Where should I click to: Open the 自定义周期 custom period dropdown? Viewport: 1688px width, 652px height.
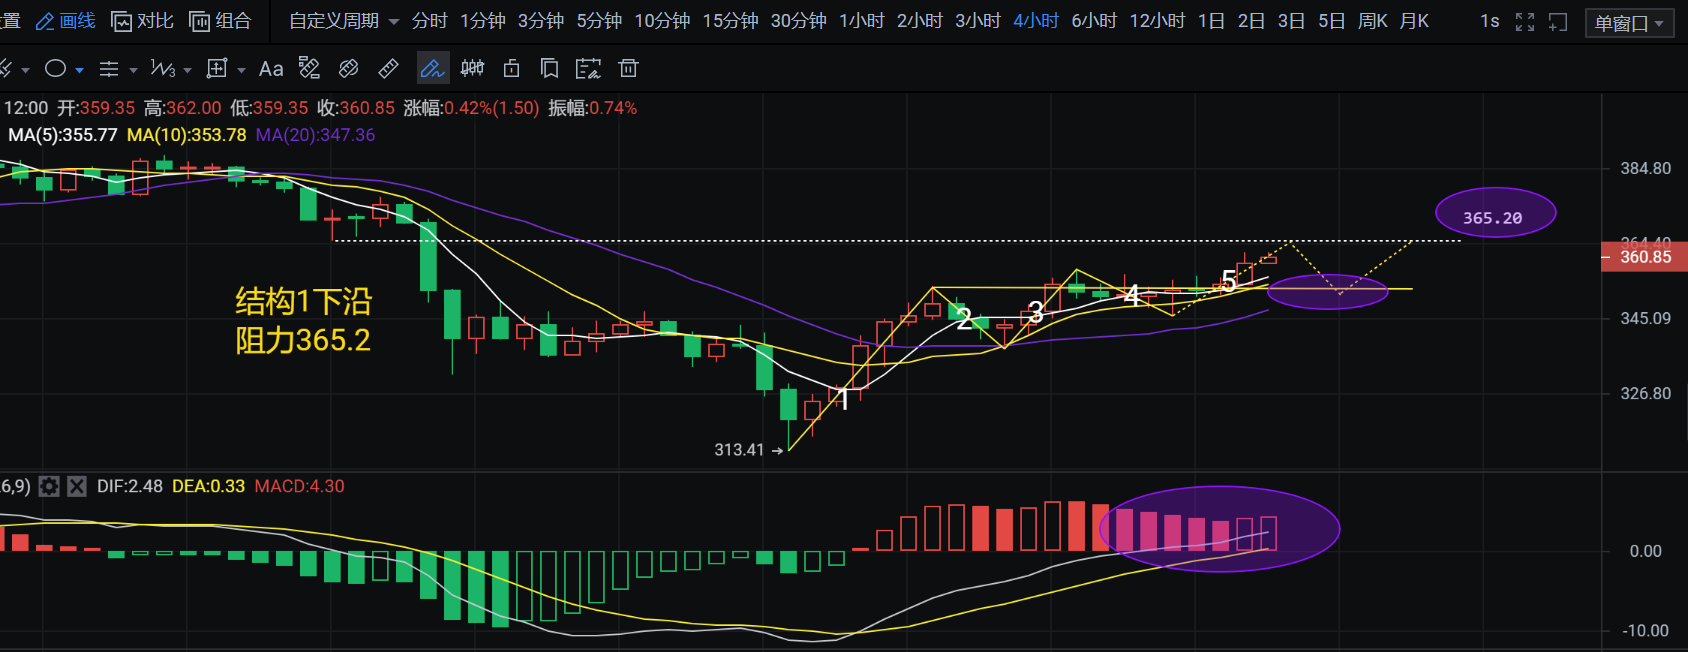coord(343,21)
